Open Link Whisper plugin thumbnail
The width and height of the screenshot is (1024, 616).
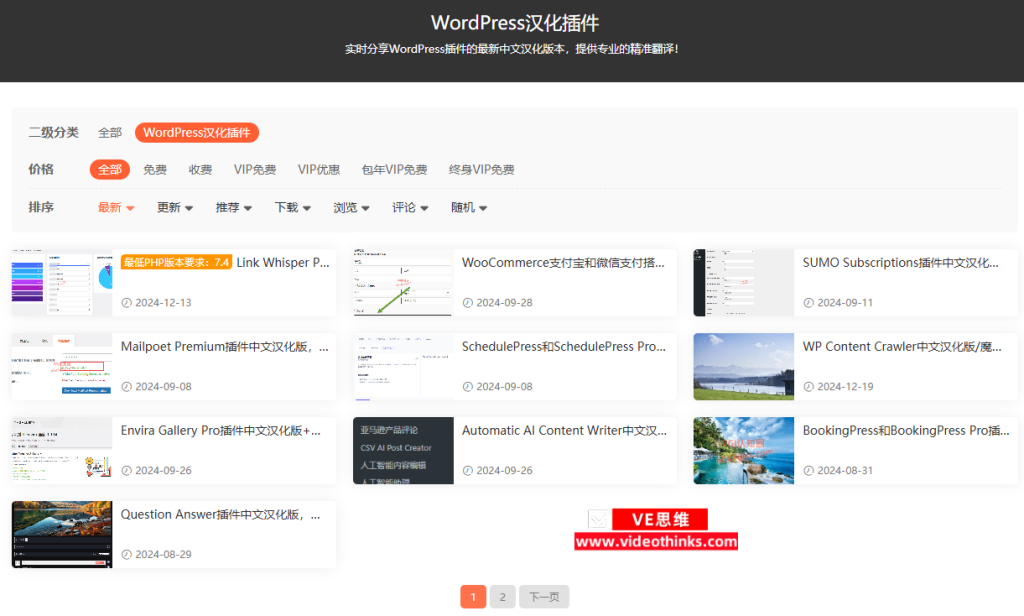62,282
